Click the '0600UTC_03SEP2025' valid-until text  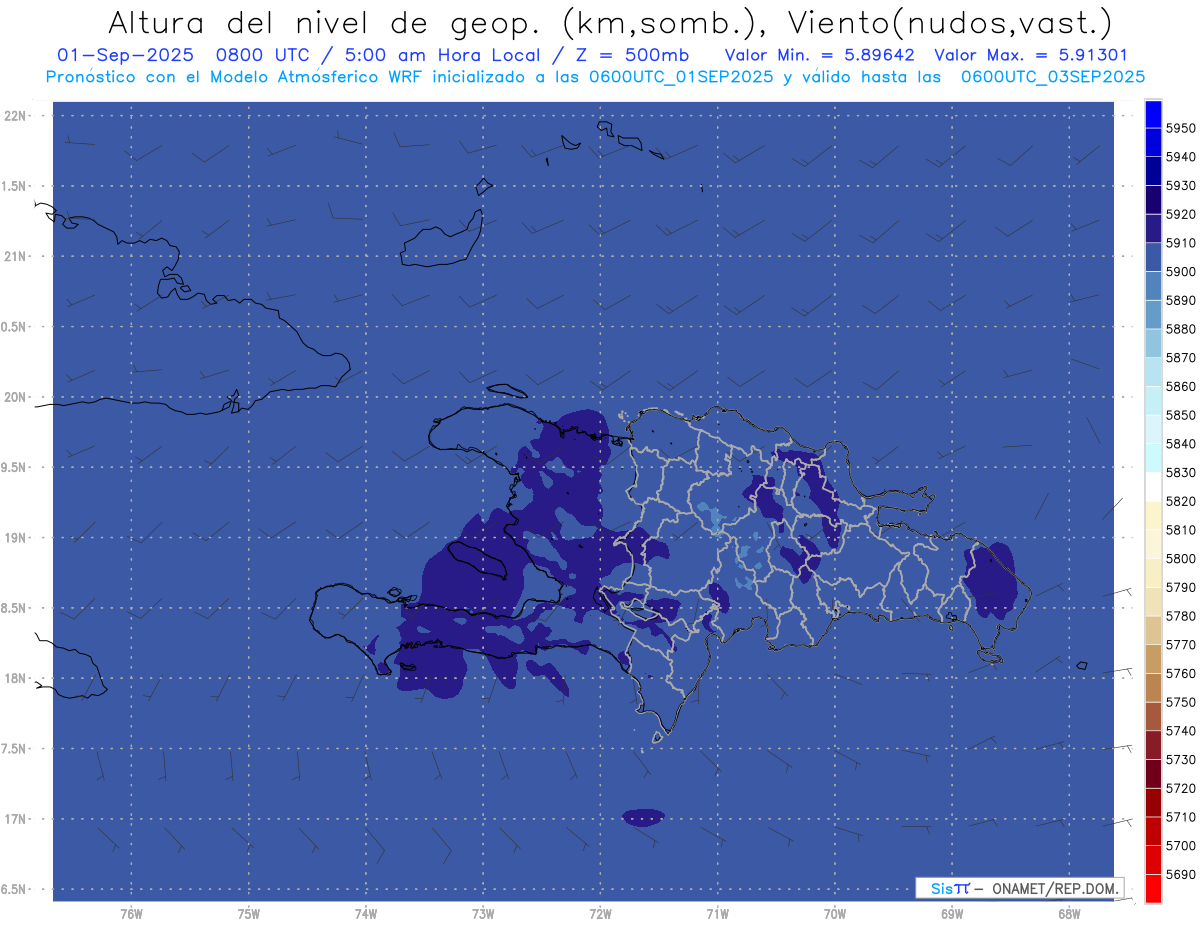[x=1054, y=76]
